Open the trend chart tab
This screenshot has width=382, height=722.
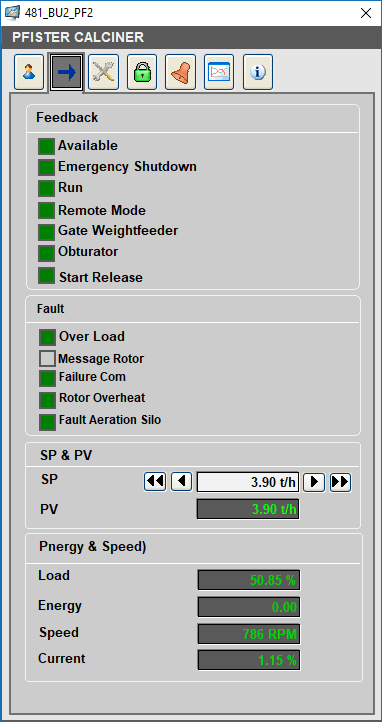(219, 72)
